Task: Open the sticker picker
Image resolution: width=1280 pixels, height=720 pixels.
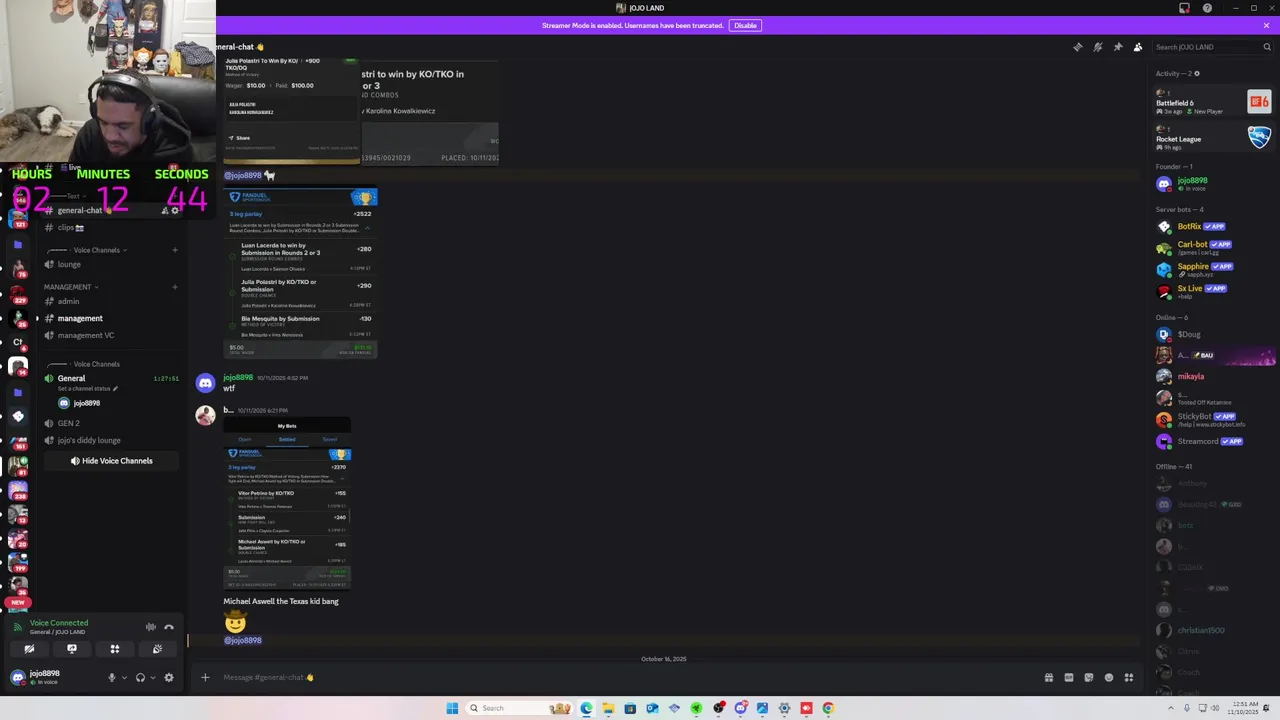Action: (1088, 677)
